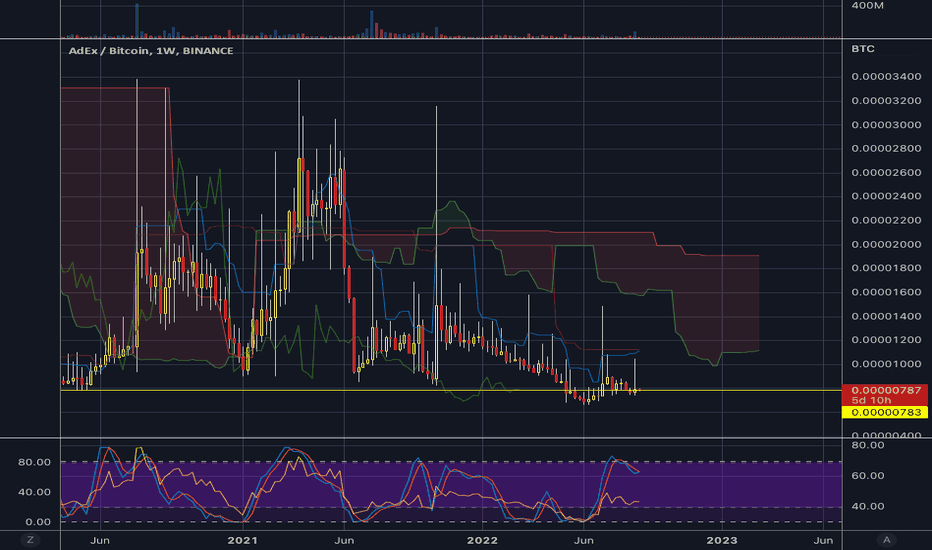Click the 2022 time axis label
The height and width of the screenshot is (550, 932).
[482, 540]
